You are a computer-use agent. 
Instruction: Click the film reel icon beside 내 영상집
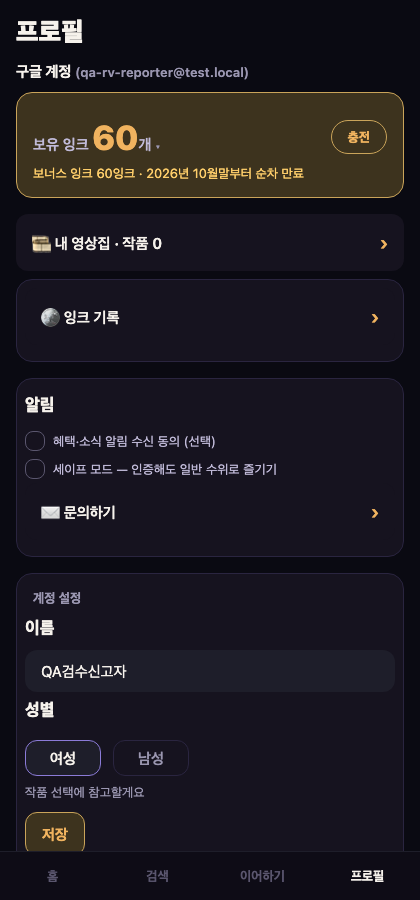click(42, 244)
